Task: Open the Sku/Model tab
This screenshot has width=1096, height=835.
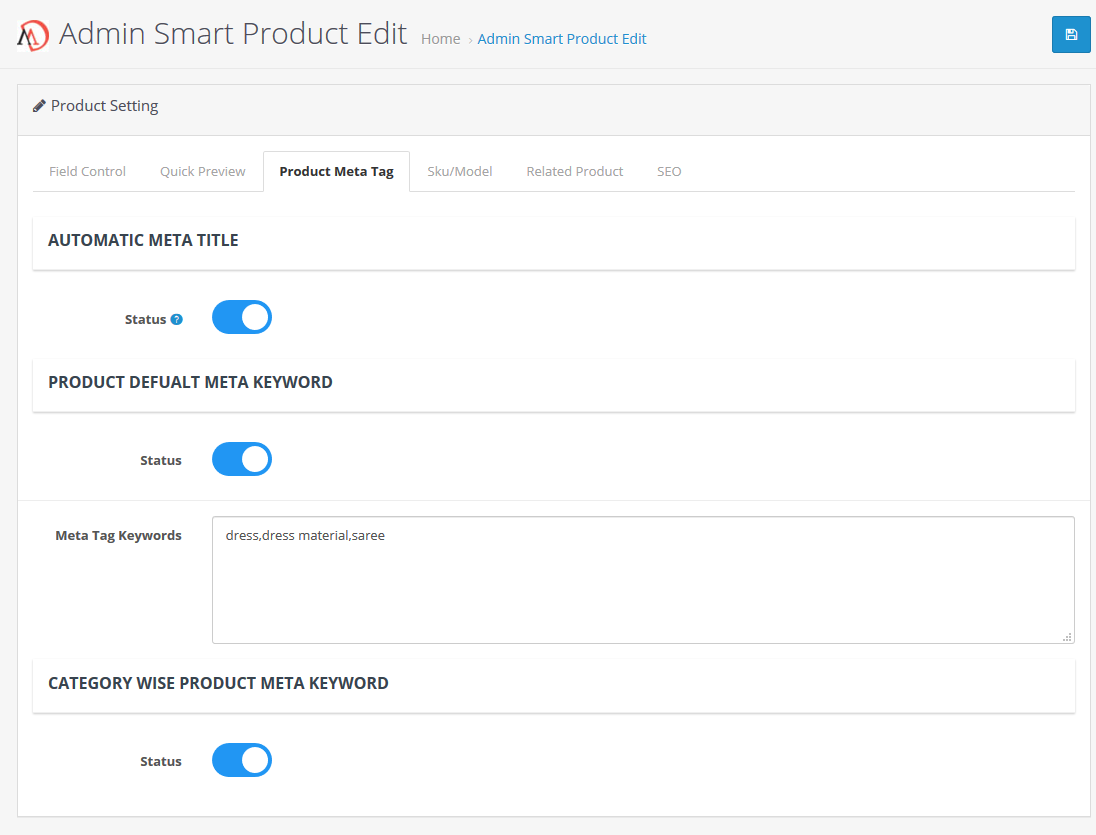Action: pyautogui.click(x=460, y=171)
